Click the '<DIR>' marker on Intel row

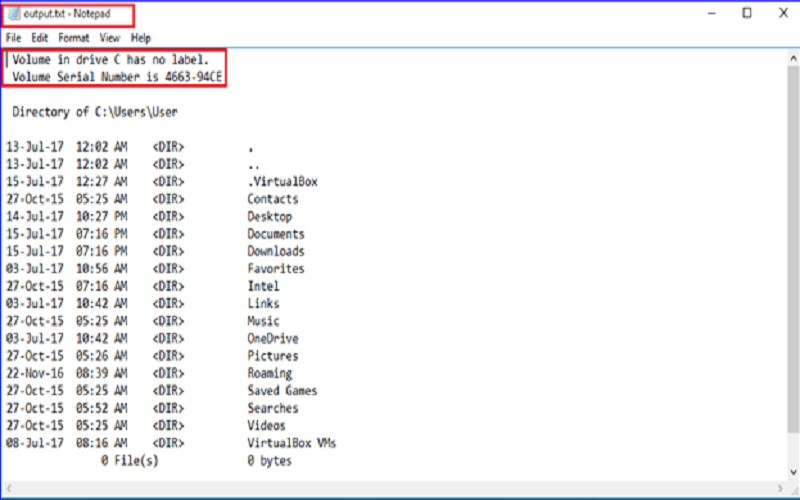[168, 286]
